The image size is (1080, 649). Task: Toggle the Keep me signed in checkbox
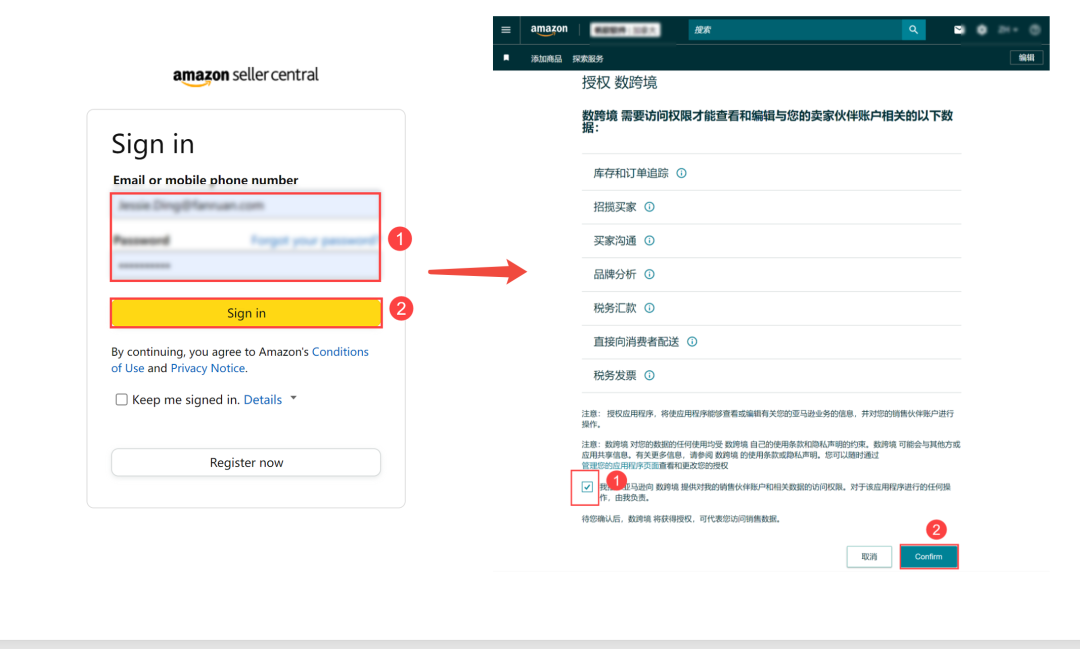121,400
